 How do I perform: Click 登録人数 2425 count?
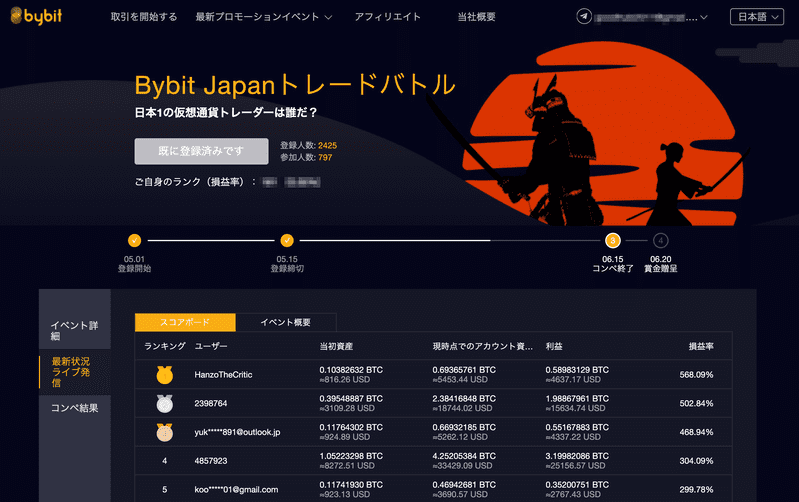(x=308, y=145)
